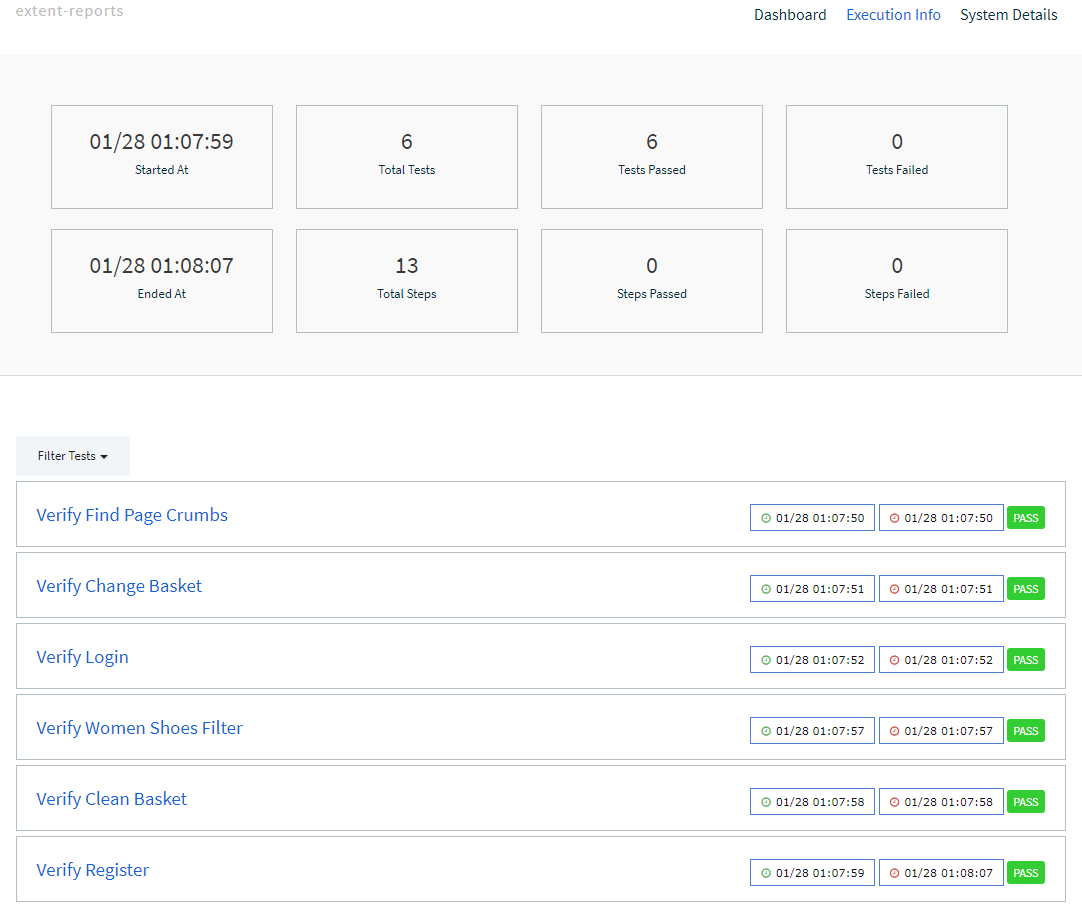
Task: Click green start clock icon for Clean Basket
Action: pyautogui.click(x=766, y=803)
